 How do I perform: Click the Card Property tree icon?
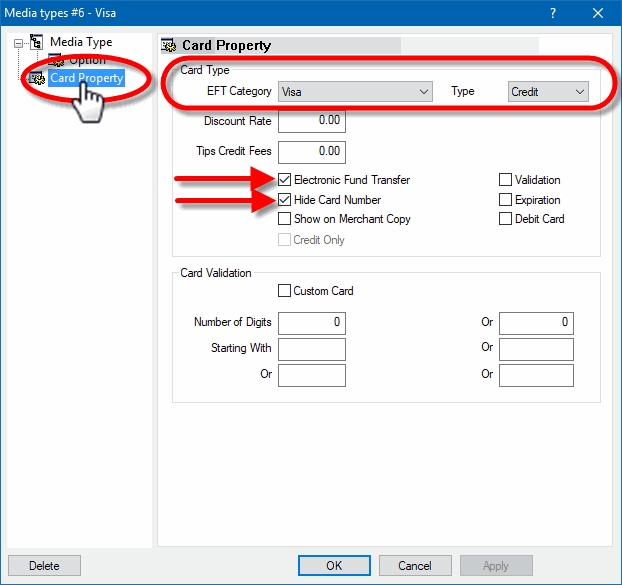37,78
